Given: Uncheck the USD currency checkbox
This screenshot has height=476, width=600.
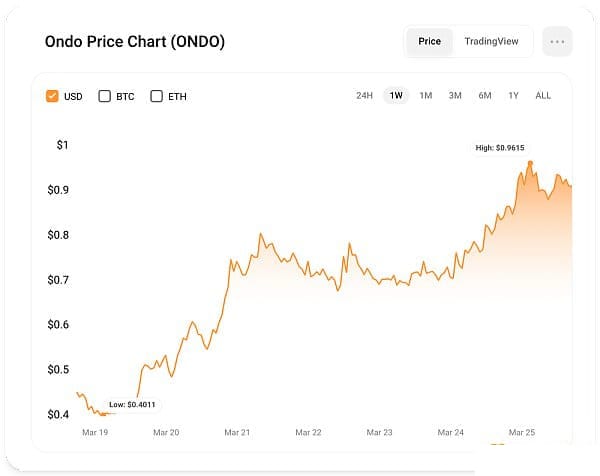Looking at the screenshot, I should 52,96.
